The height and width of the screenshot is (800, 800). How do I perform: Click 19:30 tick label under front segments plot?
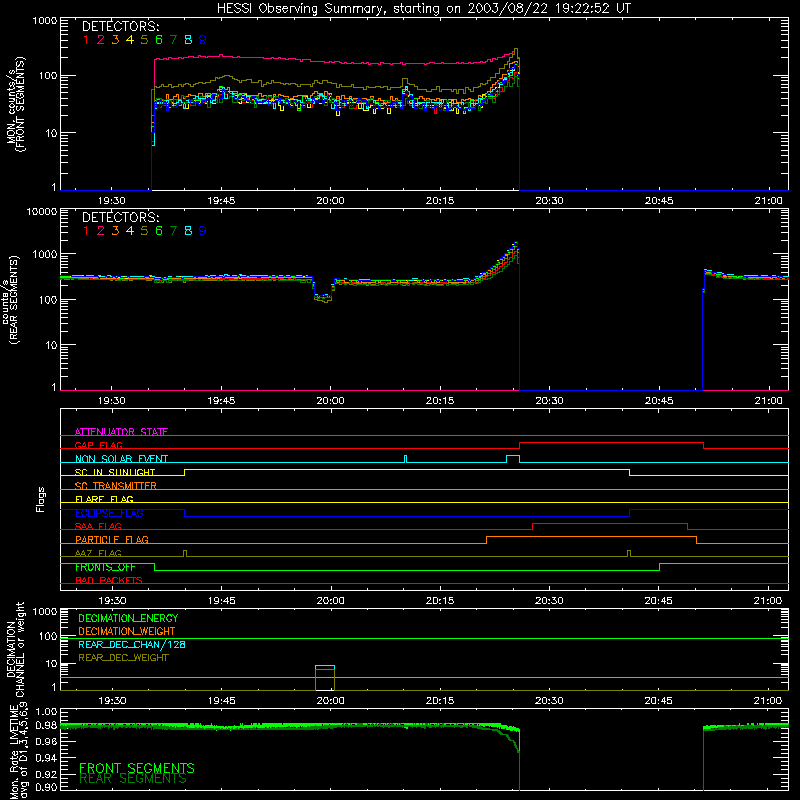coord(112,201)
